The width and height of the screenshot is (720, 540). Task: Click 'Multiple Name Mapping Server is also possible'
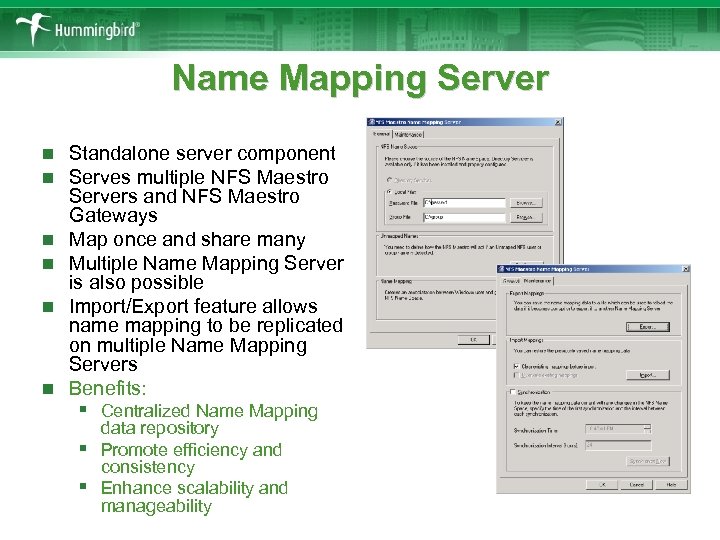pyautogui.click(x=206, y=272)
